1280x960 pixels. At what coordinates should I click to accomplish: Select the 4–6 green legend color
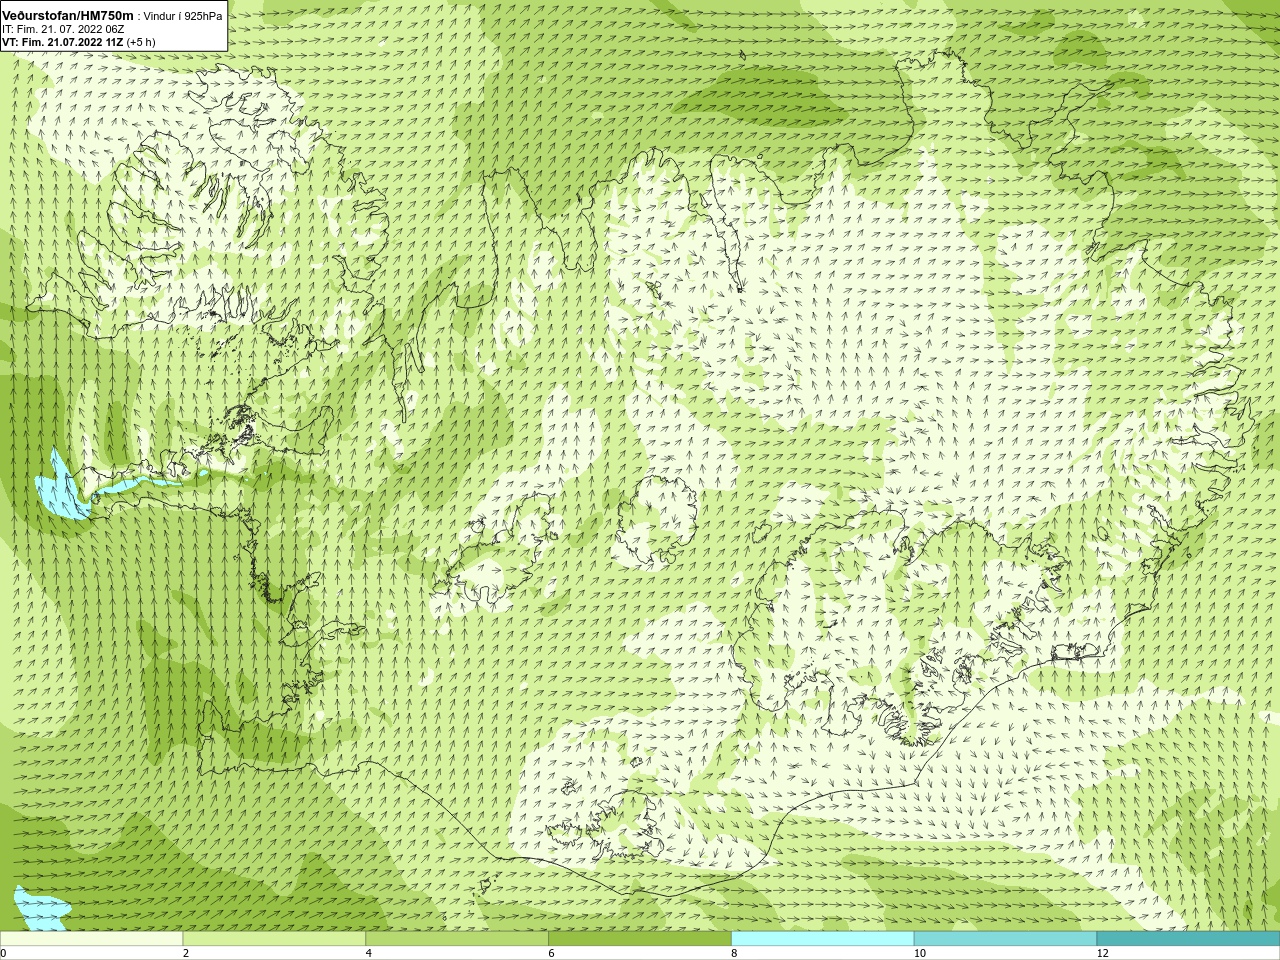point(457,939)
